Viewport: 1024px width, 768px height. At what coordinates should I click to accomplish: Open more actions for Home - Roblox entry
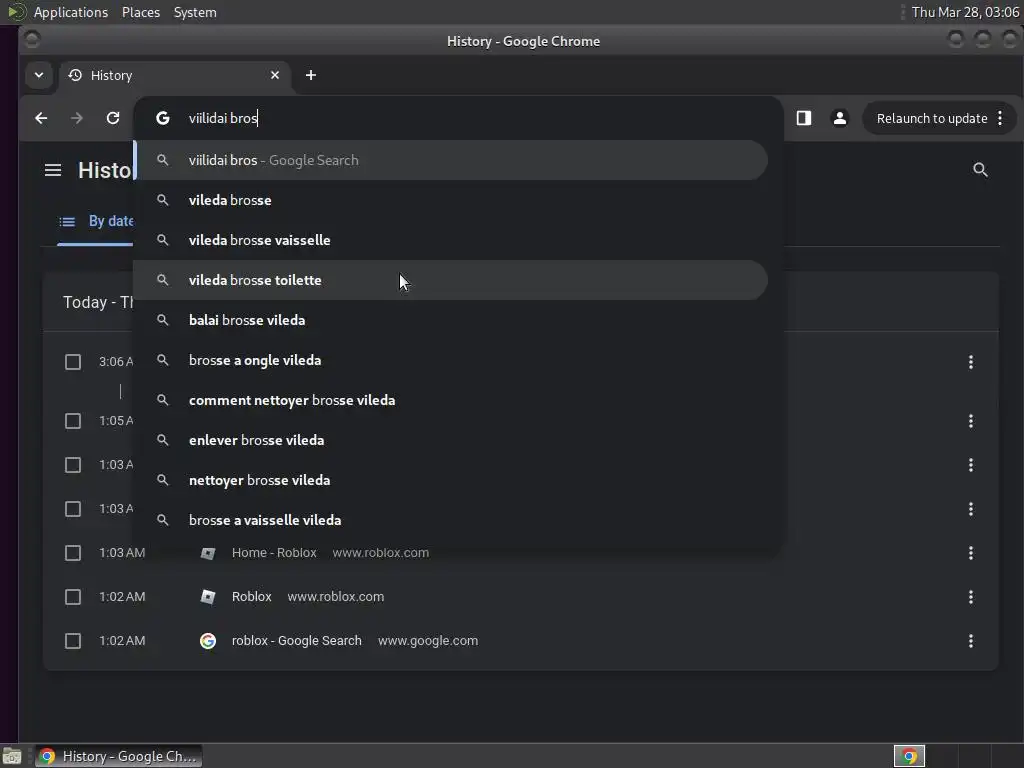(x=971, y=553)
